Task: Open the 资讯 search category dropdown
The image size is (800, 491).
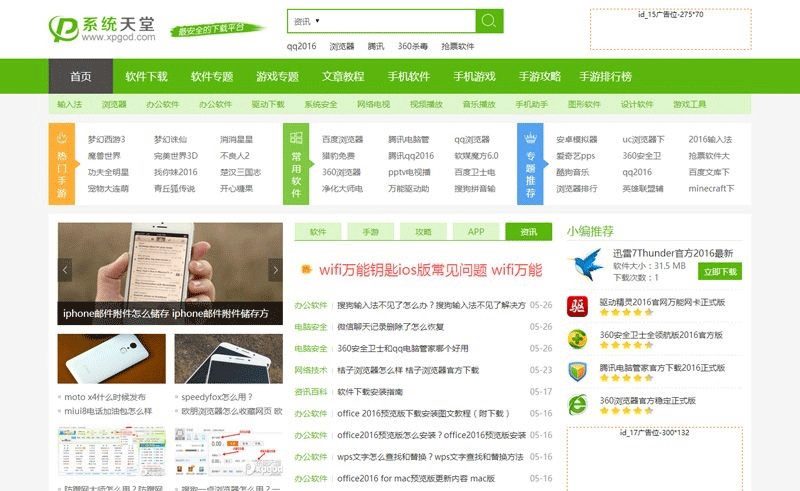Action: tap(306, 21)
